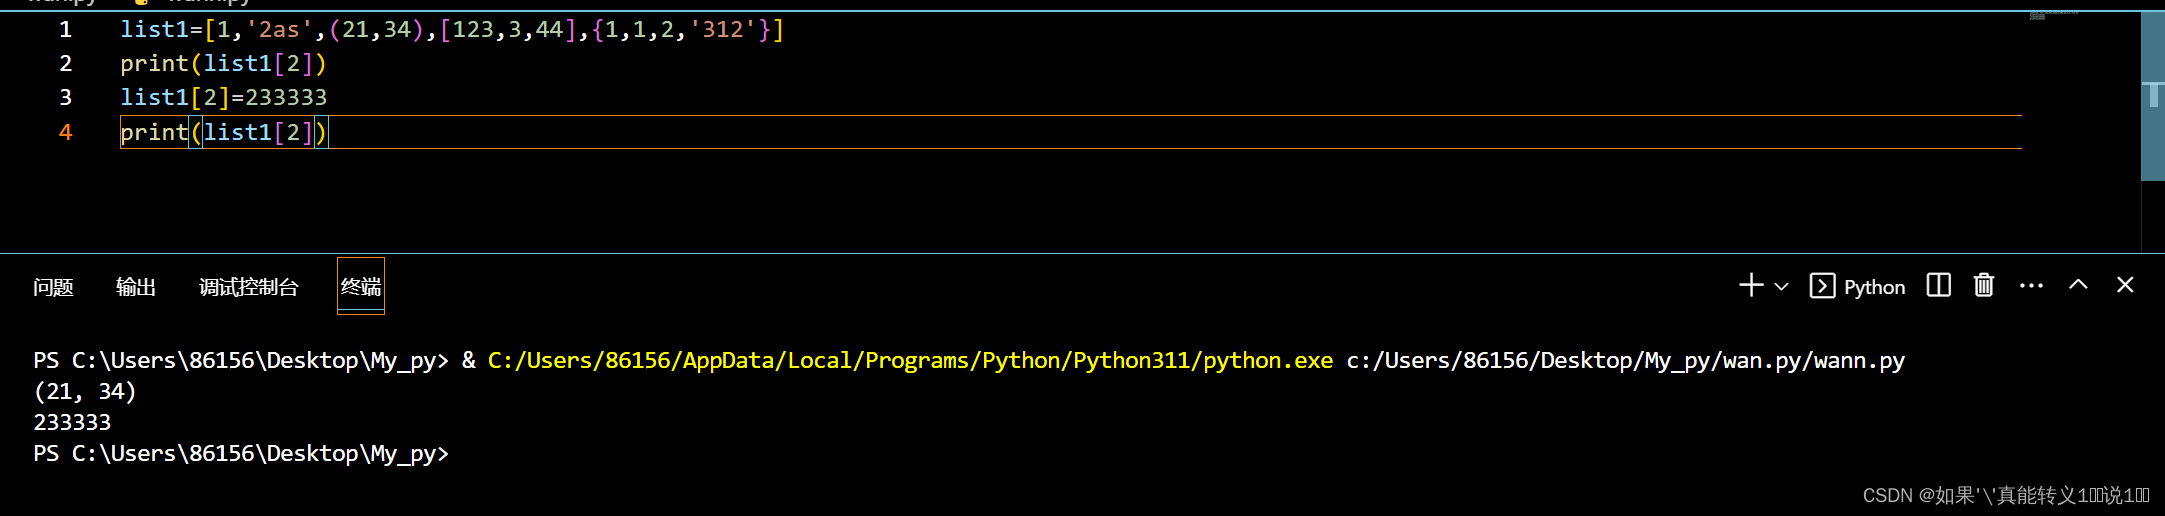Click the editor minimap scrollbar slider

[2152, 96]
